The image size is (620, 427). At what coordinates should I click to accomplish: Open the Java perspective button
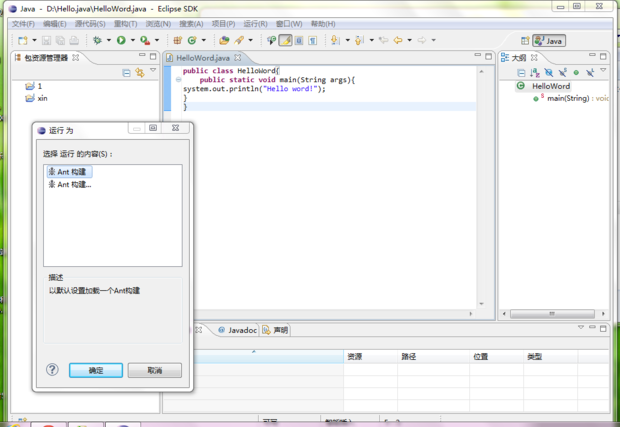pyautogui.click(x=549, y=41)
